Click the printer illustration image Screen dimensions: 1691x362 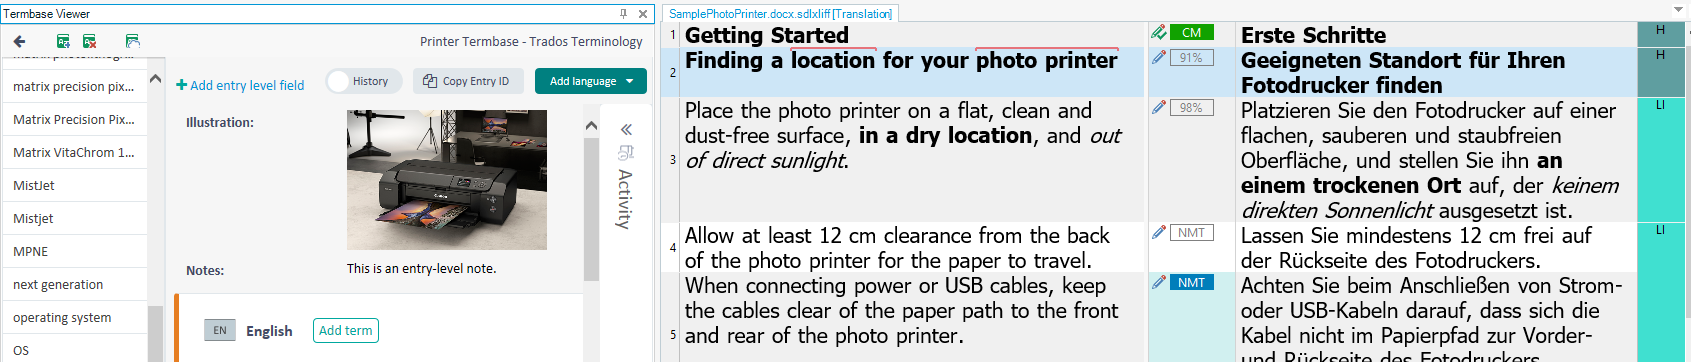coord(447,180)
